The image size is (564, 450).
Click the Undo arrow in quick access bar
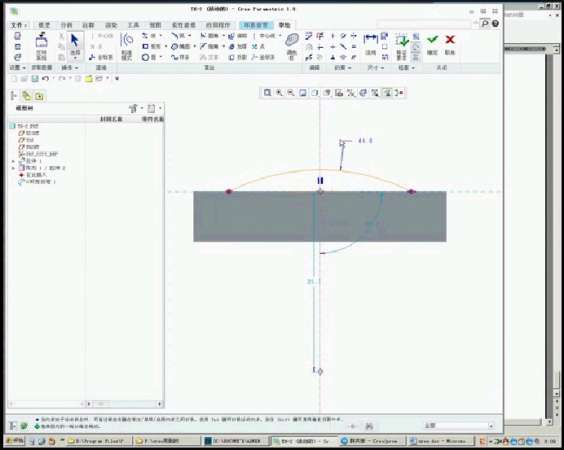click(x=46, y=78)
